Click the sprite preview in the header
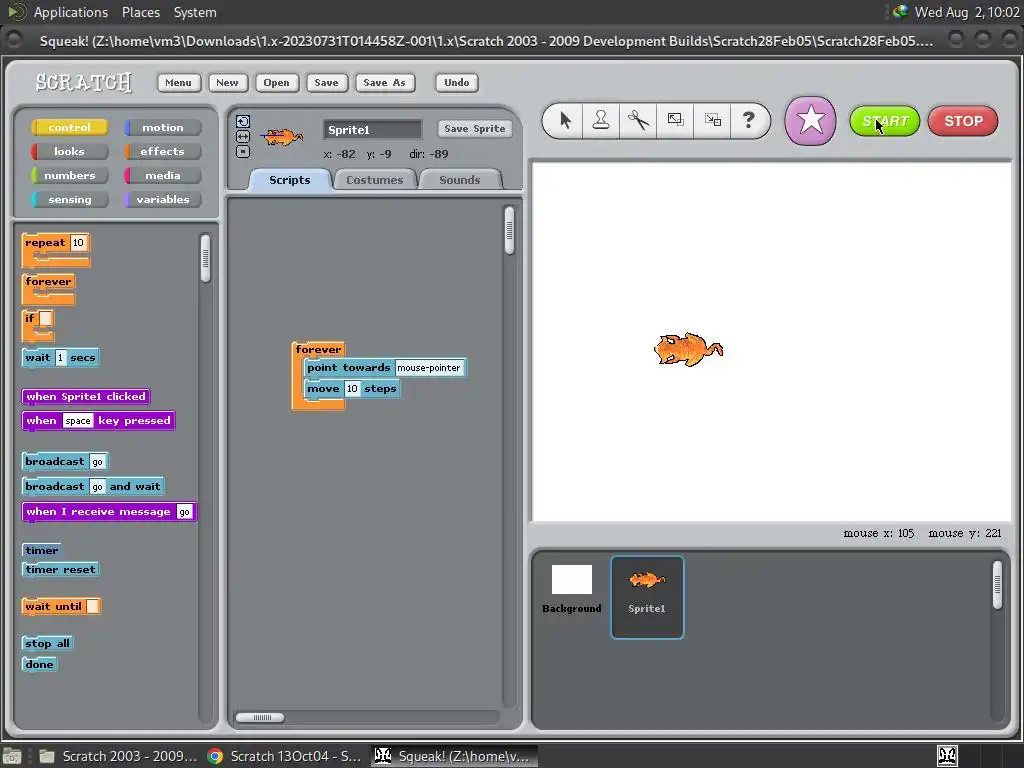The image size is (1024, 768). tap(282, 137)
